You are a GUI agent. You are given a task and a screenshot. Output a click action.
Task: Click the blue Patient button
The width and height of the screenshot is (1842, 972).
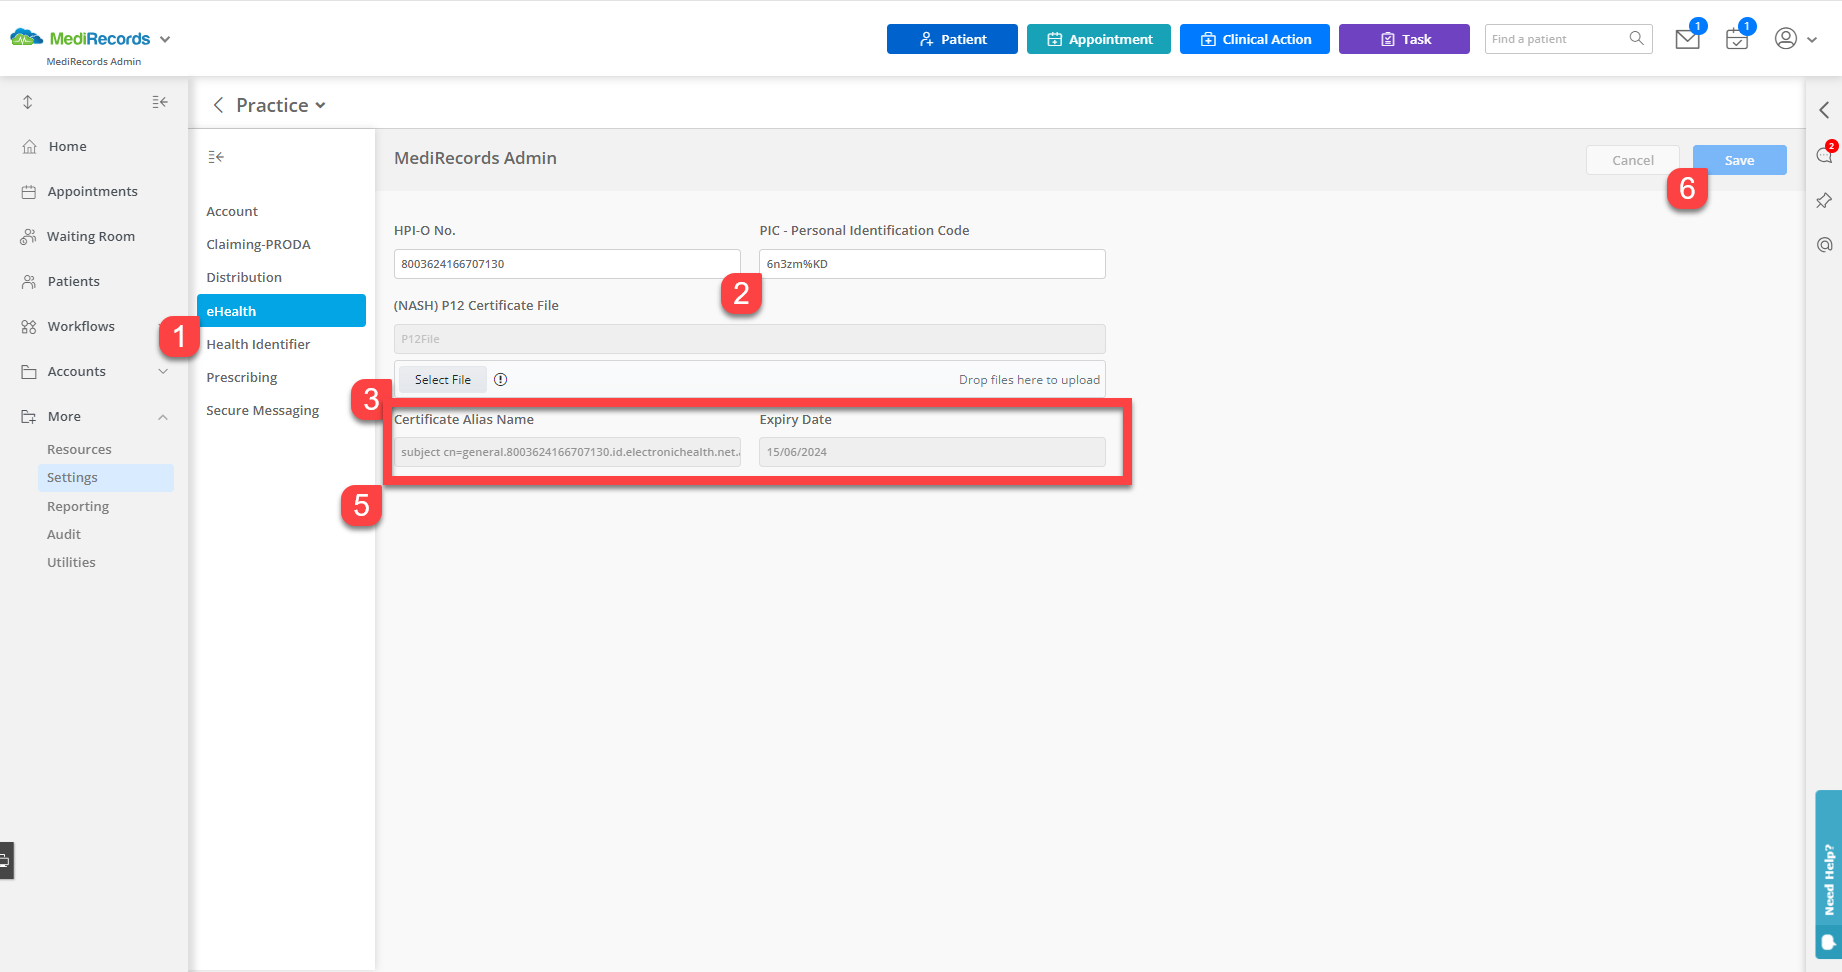tap(952, 39)
